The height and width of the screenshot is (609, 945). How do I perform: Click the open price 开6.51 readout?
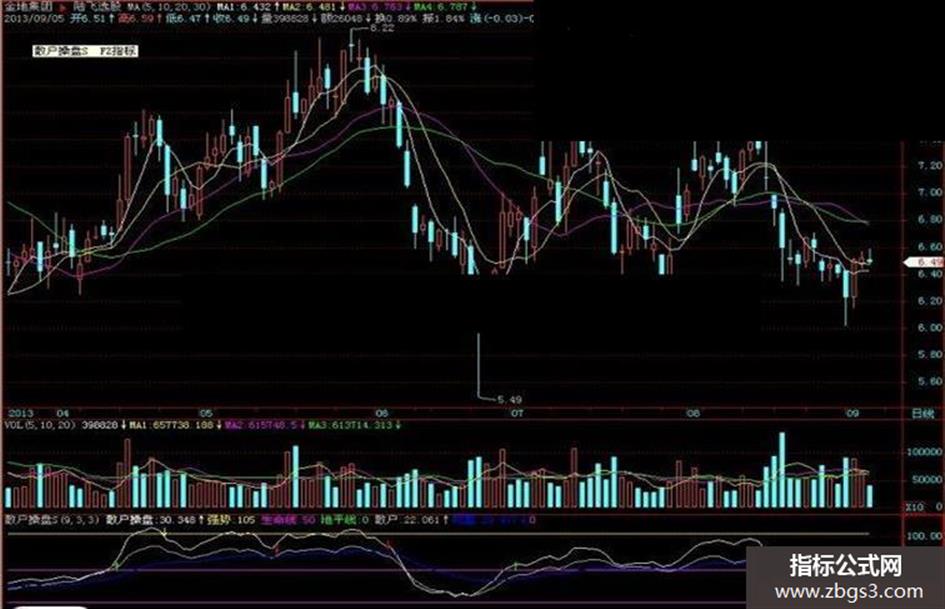coord(89,19)
